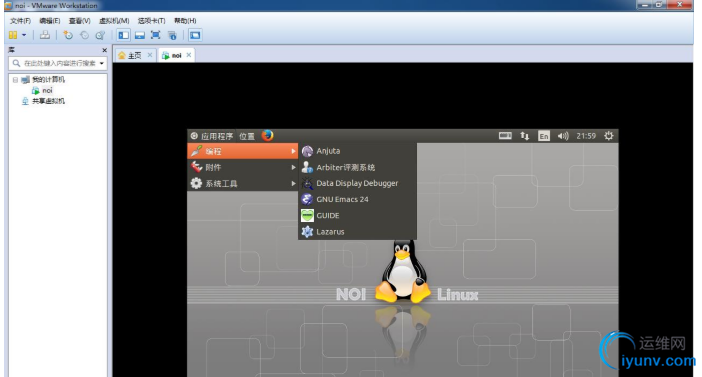The height and width of the screenshot is (377, 702).
Task: Close the noi tab
Action: pos(189,55)
